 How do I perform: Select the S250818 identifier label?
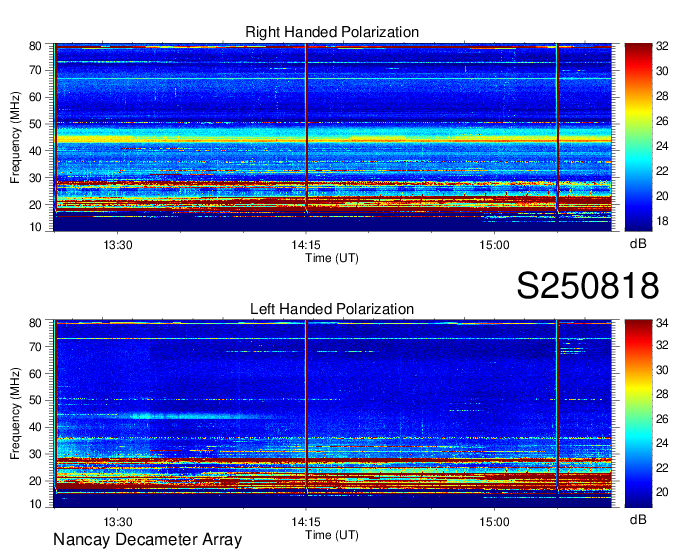[x=588, y=286]
